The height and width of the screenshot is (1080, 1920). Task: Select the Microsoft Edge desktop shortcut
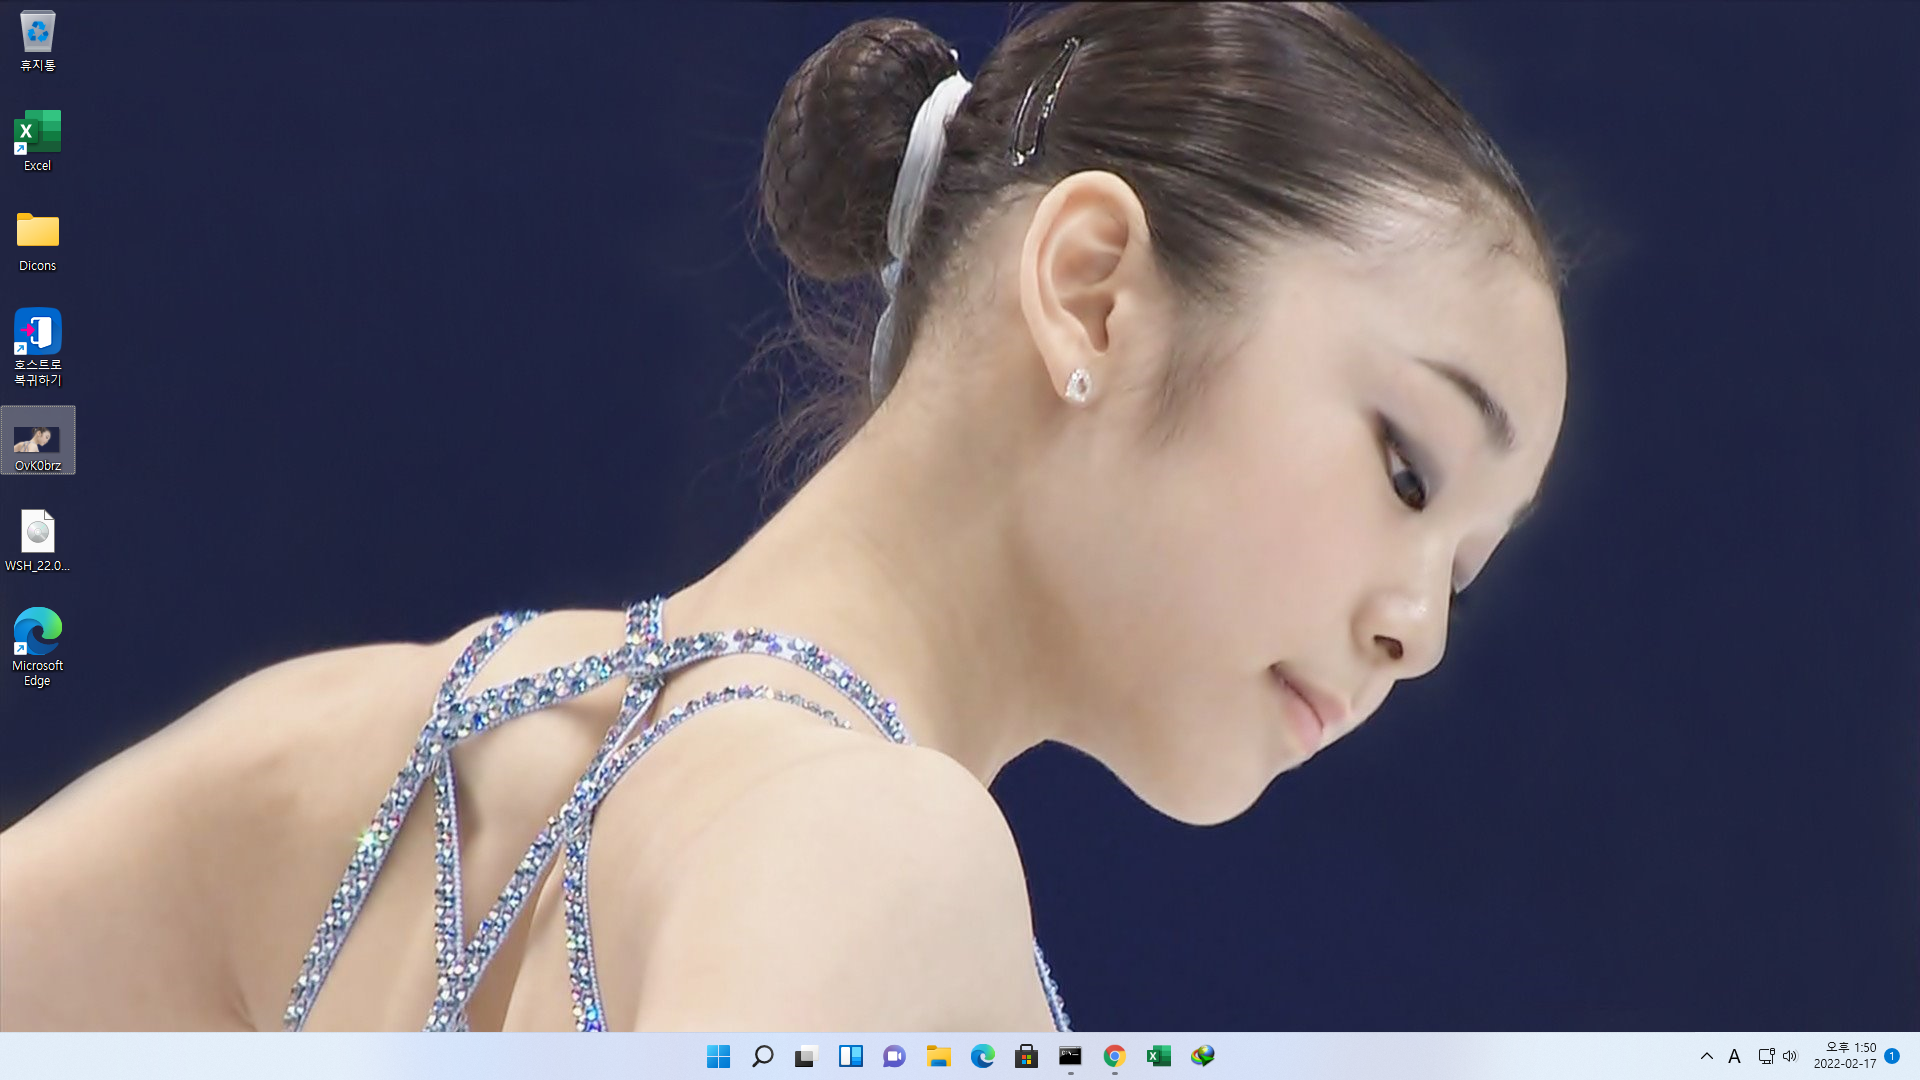point(37,647)
